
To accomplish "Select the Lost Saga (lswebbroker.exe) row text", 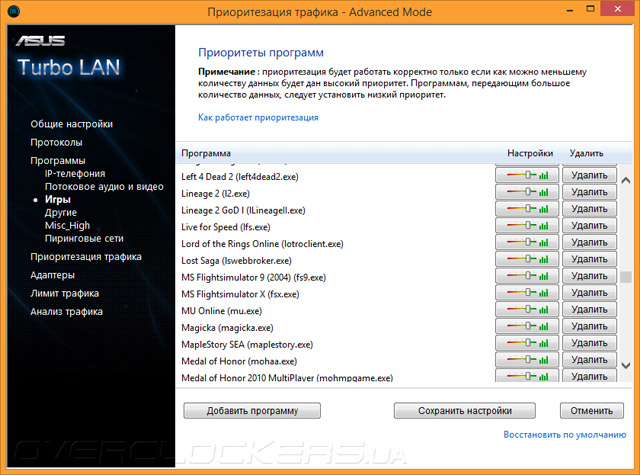I will coord(236,261).
